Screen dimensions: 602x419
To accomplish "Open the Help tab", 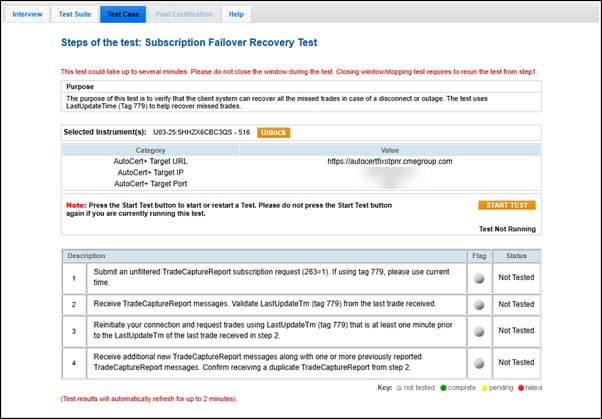I will [236, 14].
